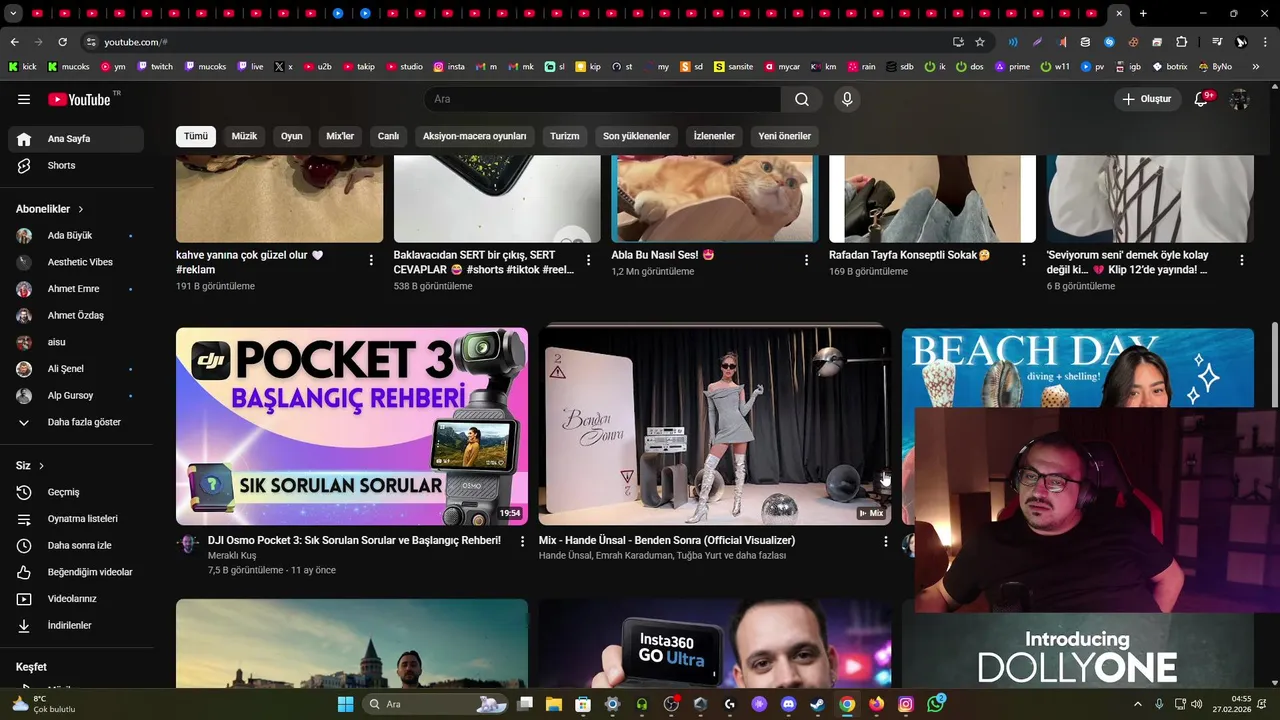Click Meraklı Kuş channel avatar

click(x=187, y=544)
